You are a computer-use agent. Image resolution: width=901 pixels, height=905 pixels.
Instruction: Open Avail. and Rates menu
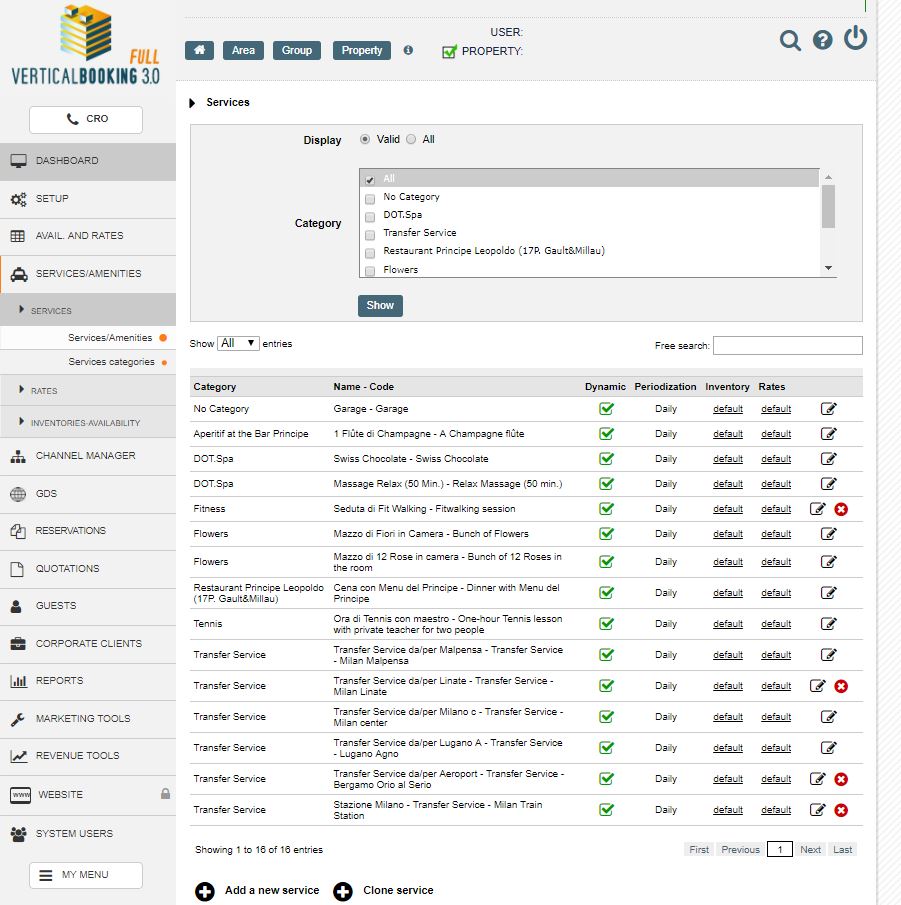(88, 236)
